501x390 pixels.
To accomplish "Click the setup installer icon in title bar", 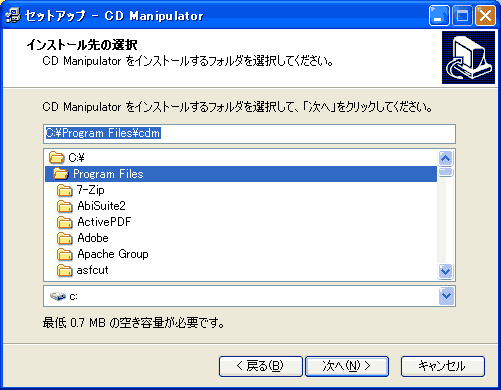I will tap(13, 15).
